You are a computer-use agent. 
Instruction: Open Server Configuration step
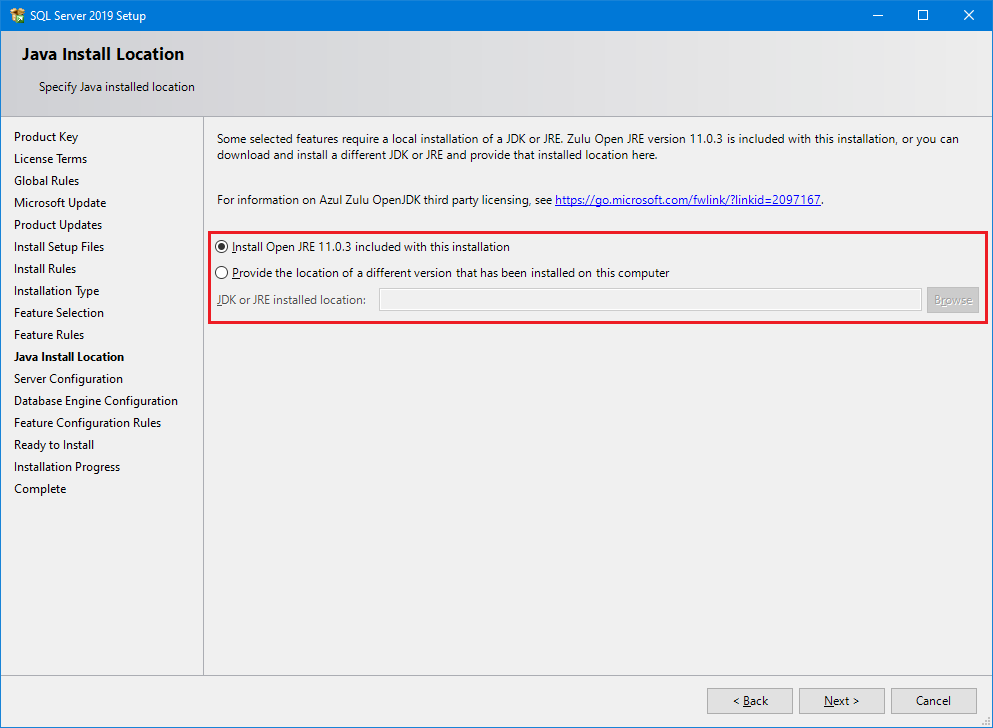[68, 379]
